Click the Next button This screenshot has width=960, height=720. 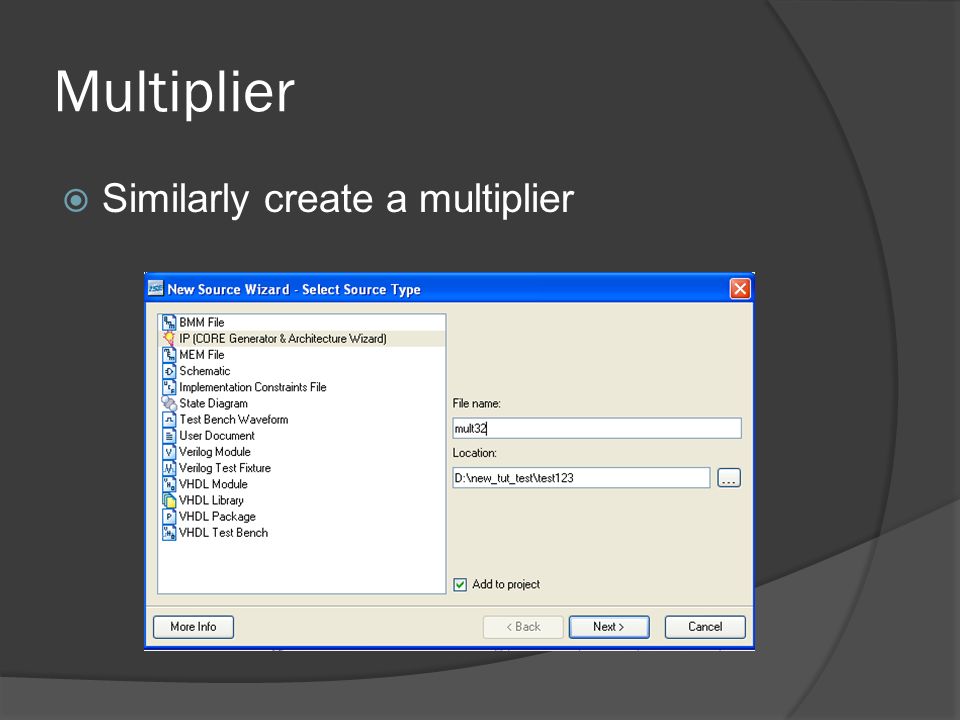tap(609, 627)
